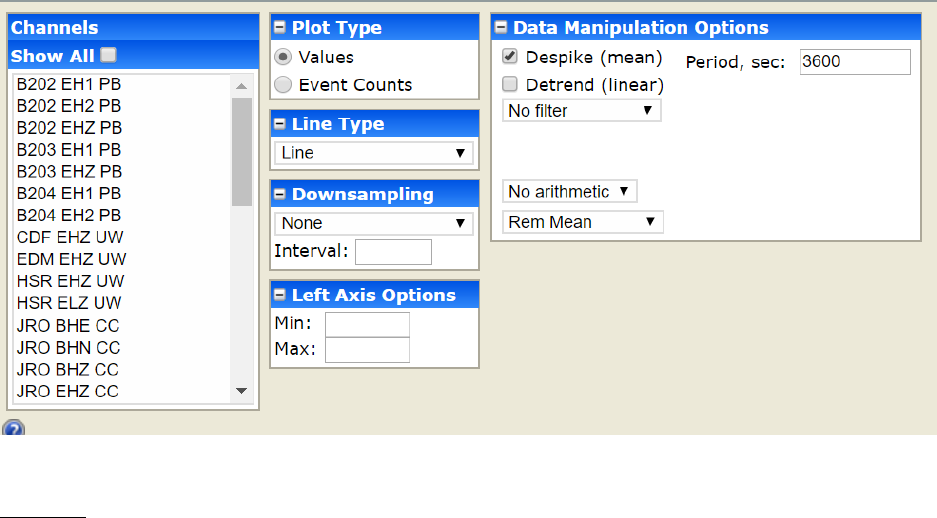937x518 pixels.
Task: Select channel CDF EHZ UW
Action: tap(70, 237)
